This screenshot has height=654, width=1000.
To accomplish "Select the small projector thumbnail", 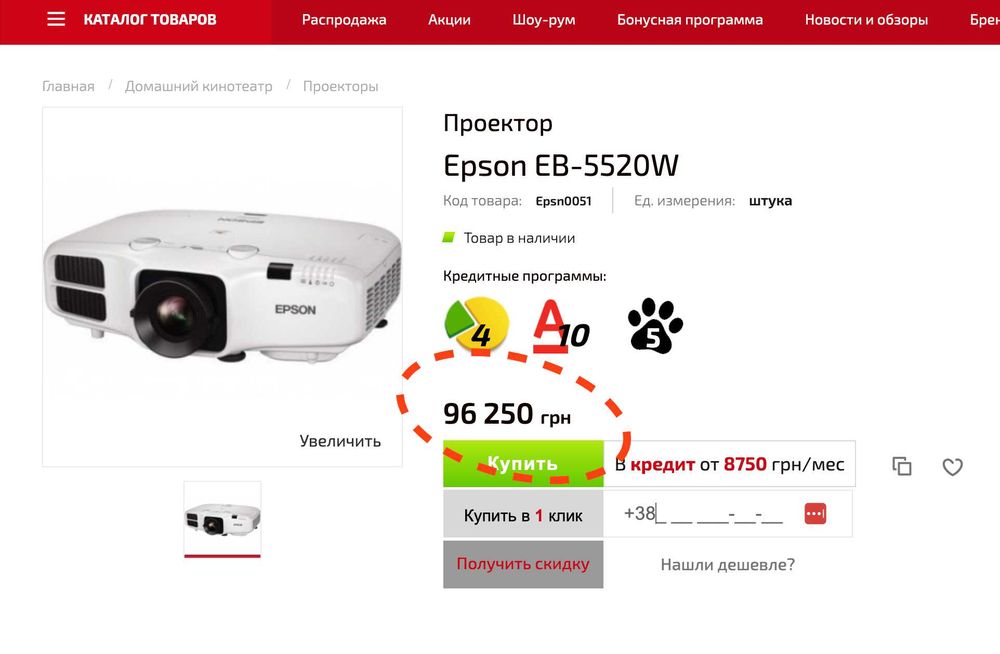I will tap(222, 519).
